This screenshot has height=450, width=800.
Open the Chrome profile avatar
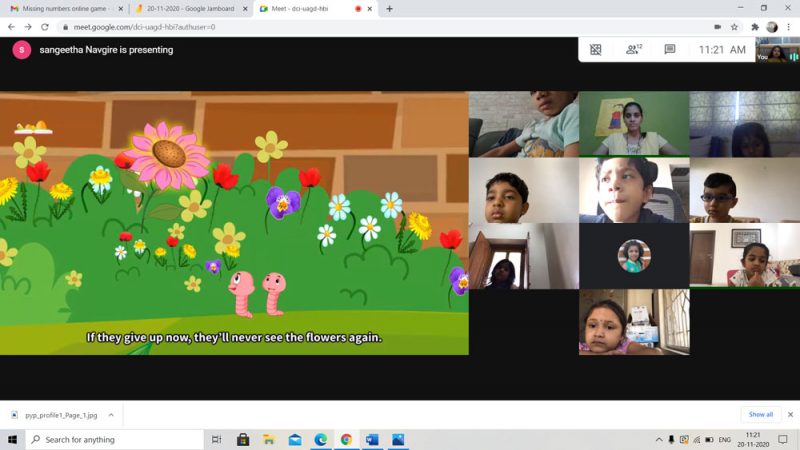tap(772, 27)
